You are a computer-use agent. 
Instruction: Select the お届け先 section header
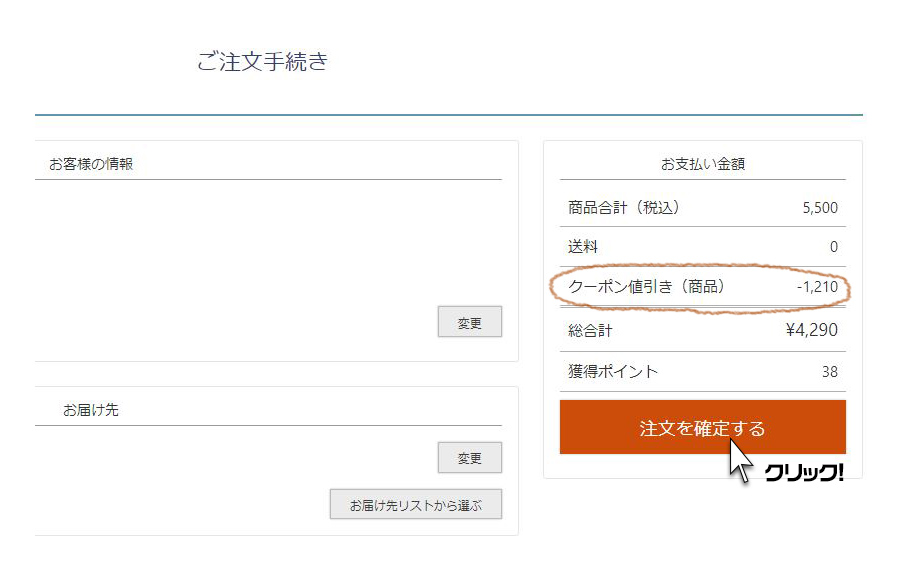(91, 409)
